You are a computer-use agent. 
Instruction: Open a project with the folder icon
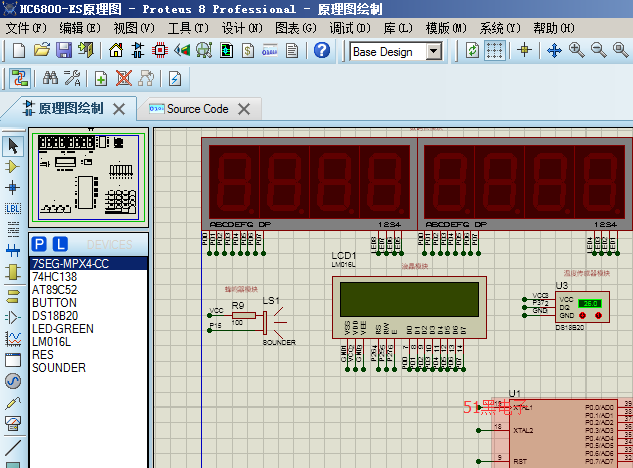coord(42,50)
